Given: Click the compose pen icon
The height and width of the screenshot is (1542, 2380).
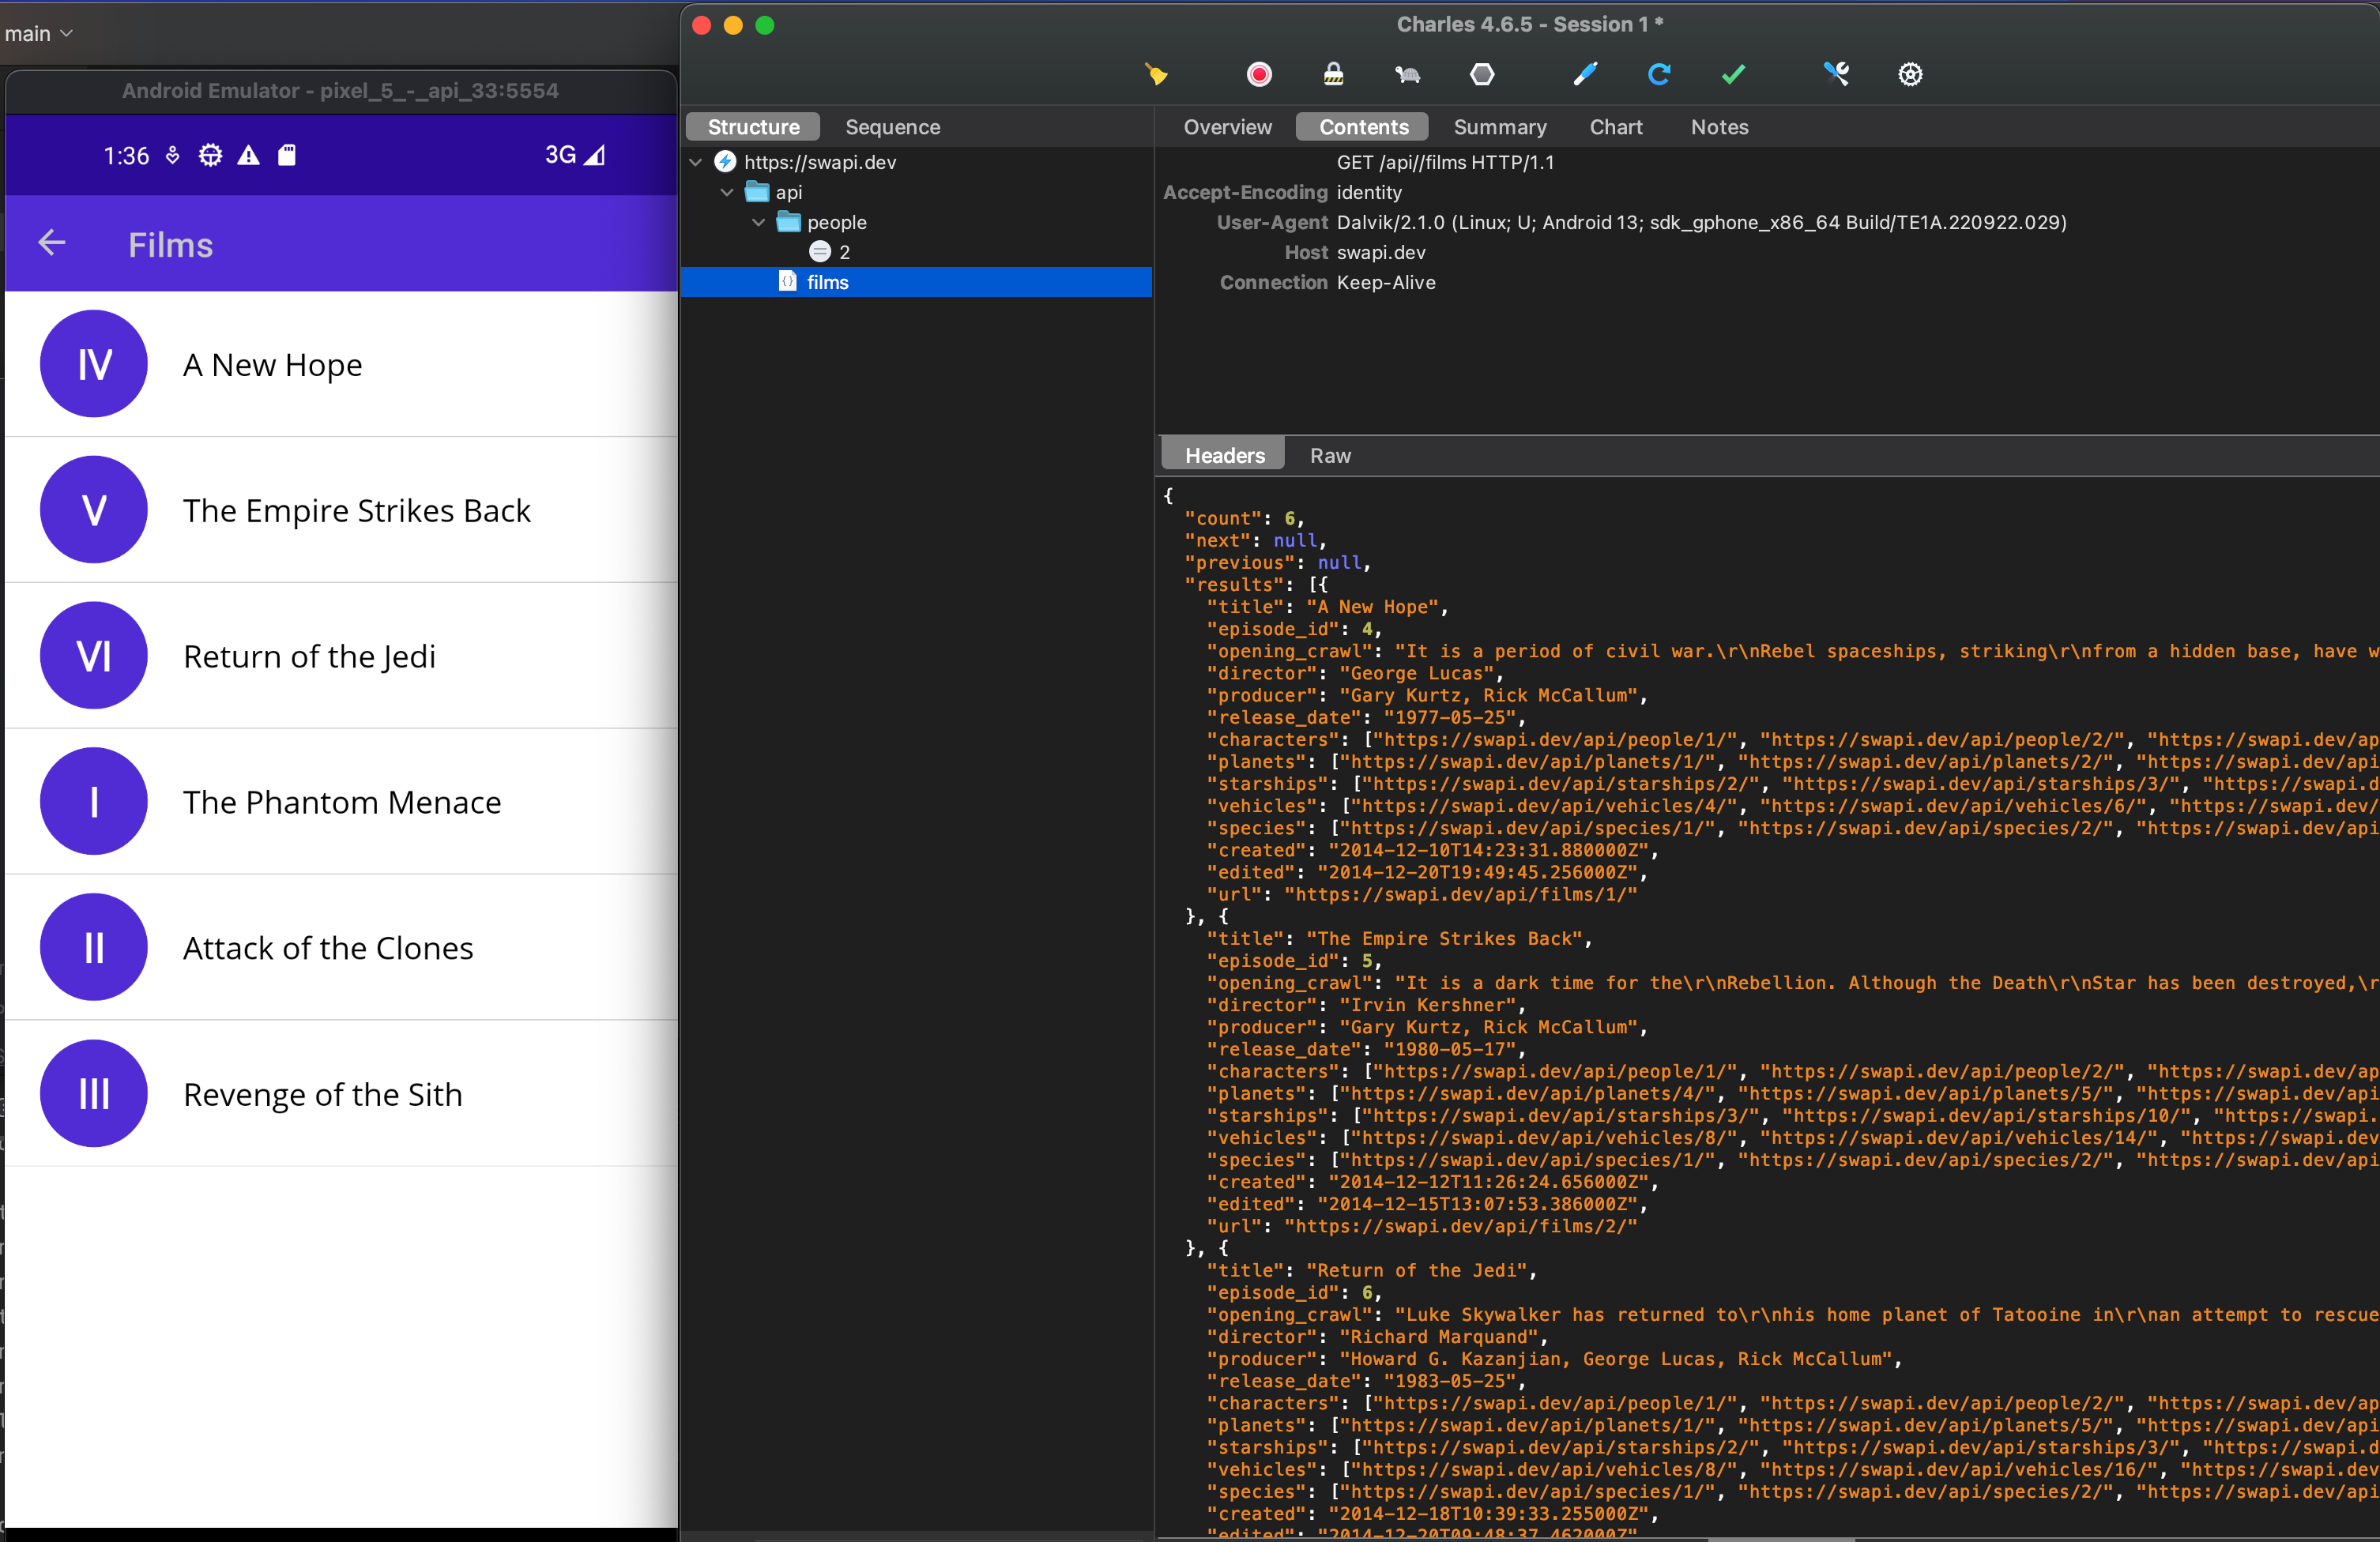Looking at the screenshot, I should click(1585, 74).
